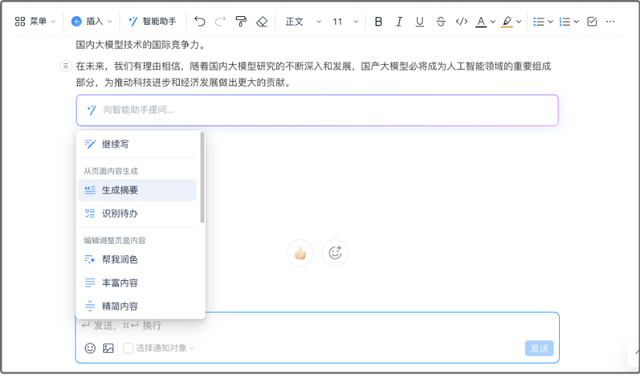
Task: Toggle italic formatting
Action: pos(399,21)
